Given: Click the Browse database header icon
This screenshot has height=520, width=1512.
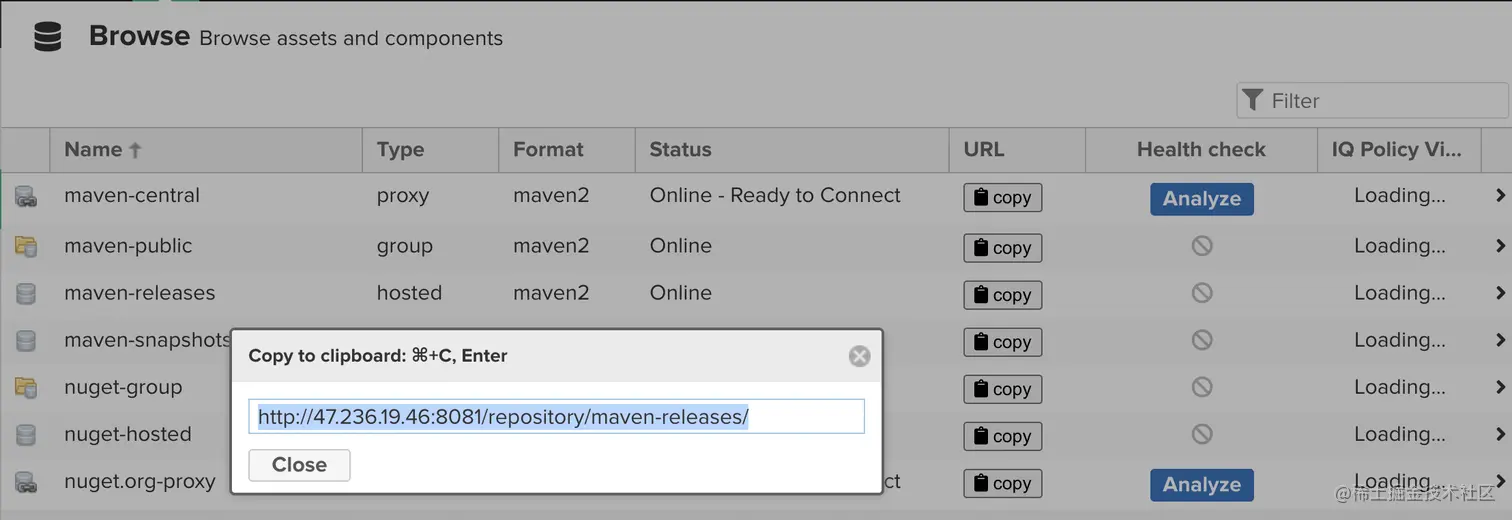Looking at the screenshot, I should [x=48, y=37].
